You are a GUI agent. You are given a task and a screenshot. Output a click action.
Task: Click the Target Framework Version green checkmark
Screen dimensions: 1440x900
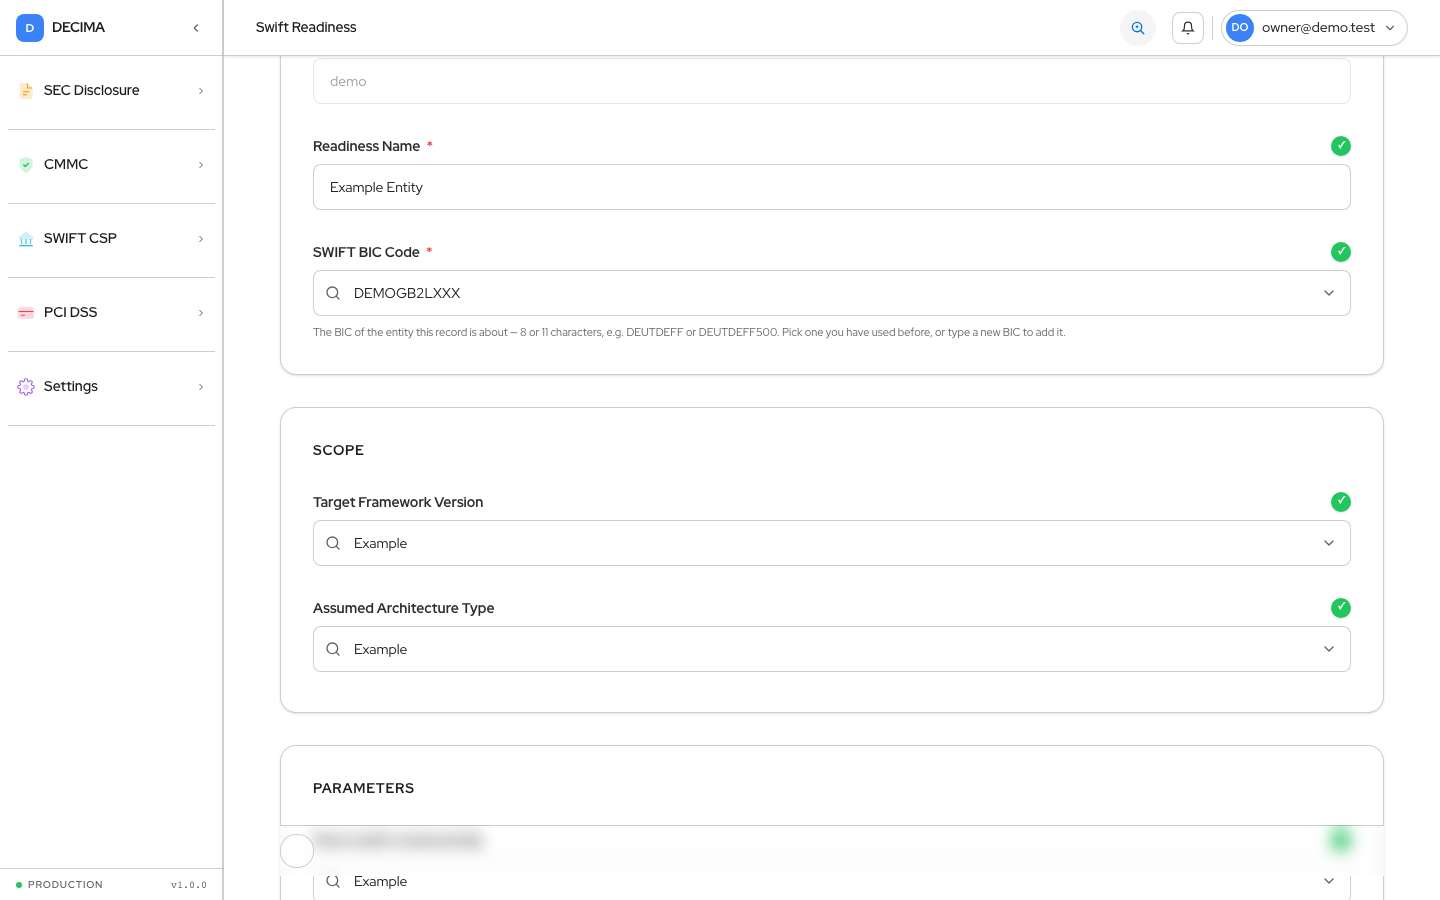[1341, 502]
